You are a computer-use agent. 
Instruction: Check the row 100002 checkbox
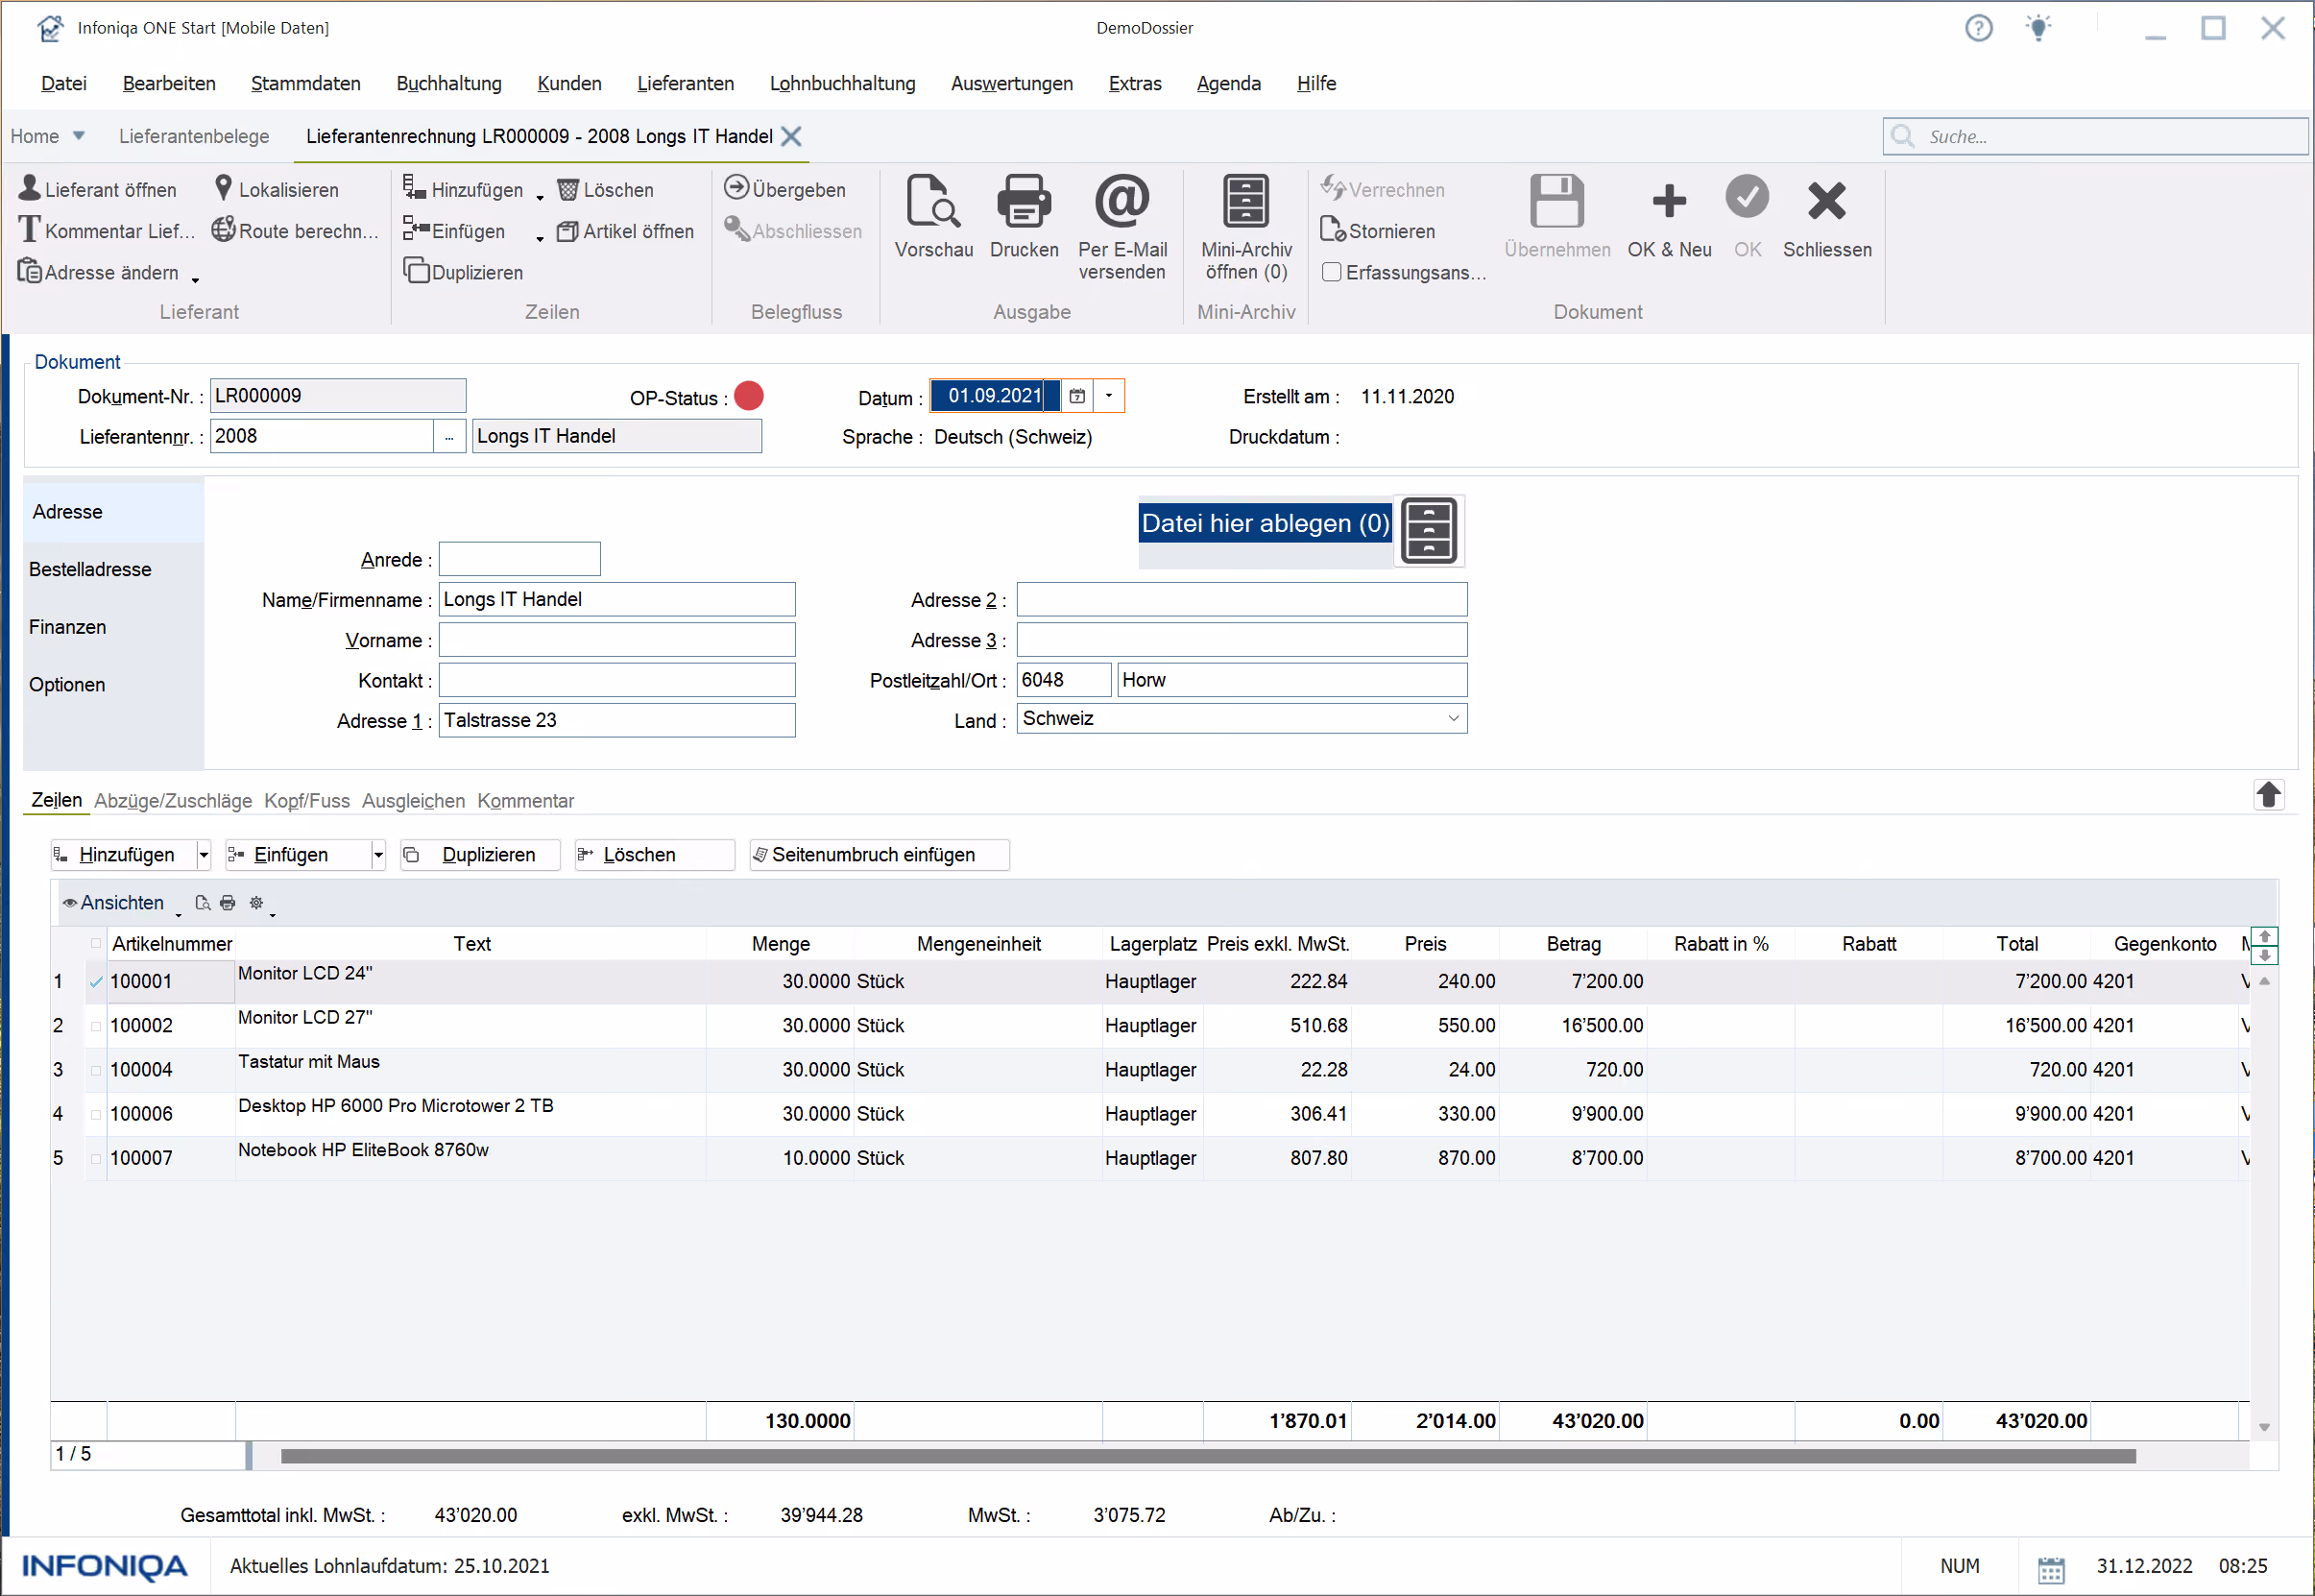click(x=96, y=1026)
